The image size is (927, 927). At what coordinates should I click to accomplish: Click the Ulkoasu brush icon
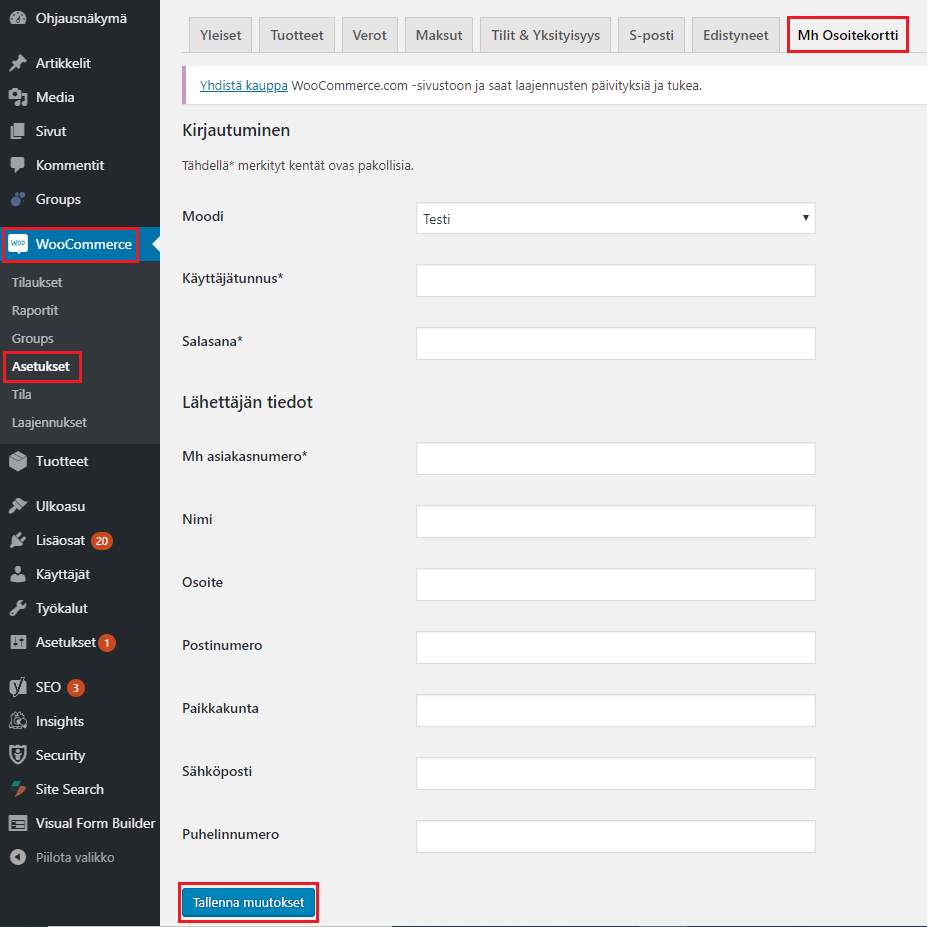click(18, 506)
